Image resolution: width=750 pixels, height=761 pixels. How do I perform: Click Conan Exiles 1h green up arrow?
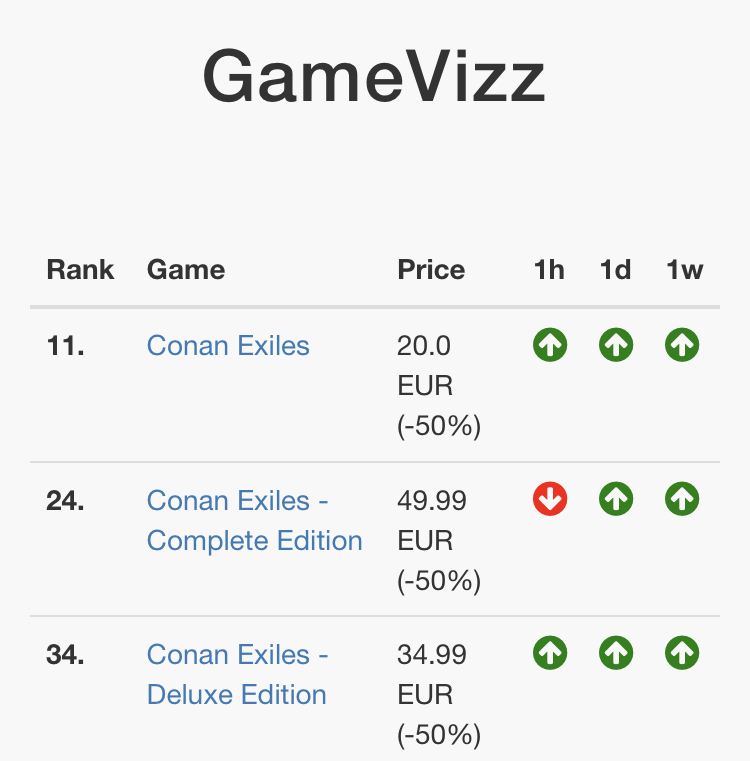[550, 346]
